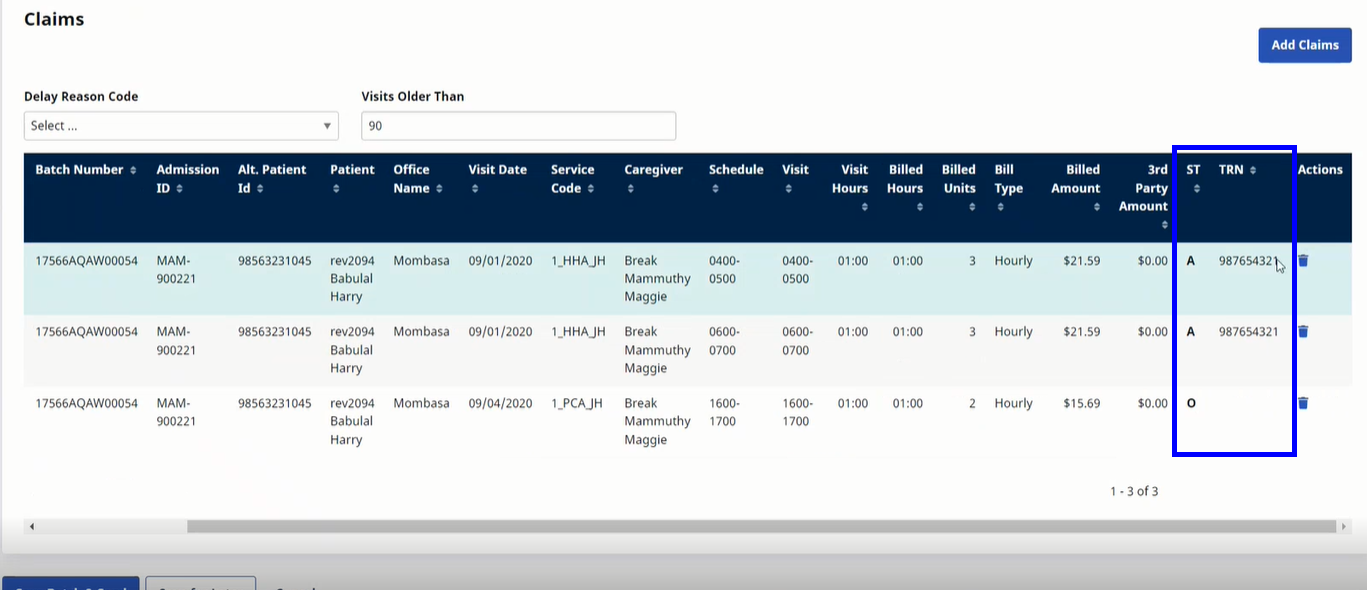Sort by the TRN column
This screenshot has height=590, width=1367.
click(x=1252, y=170)
